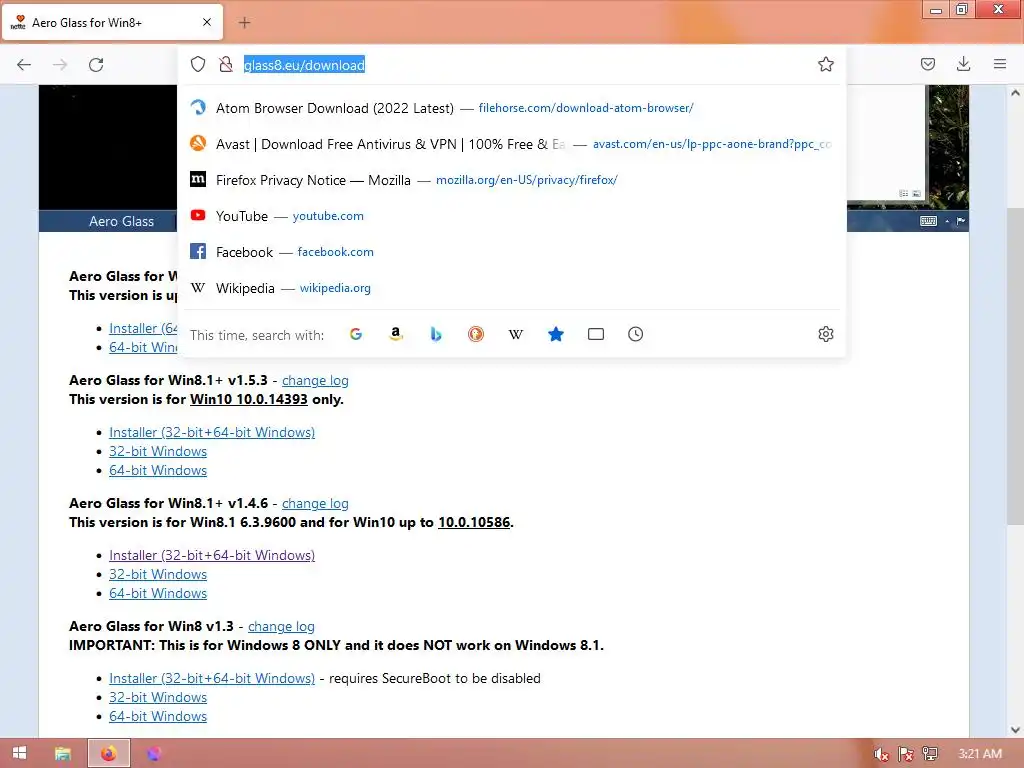Open change log for Win8 v1.3
Viewport: 1024px width, 768px height.
(x=281, y=626)
